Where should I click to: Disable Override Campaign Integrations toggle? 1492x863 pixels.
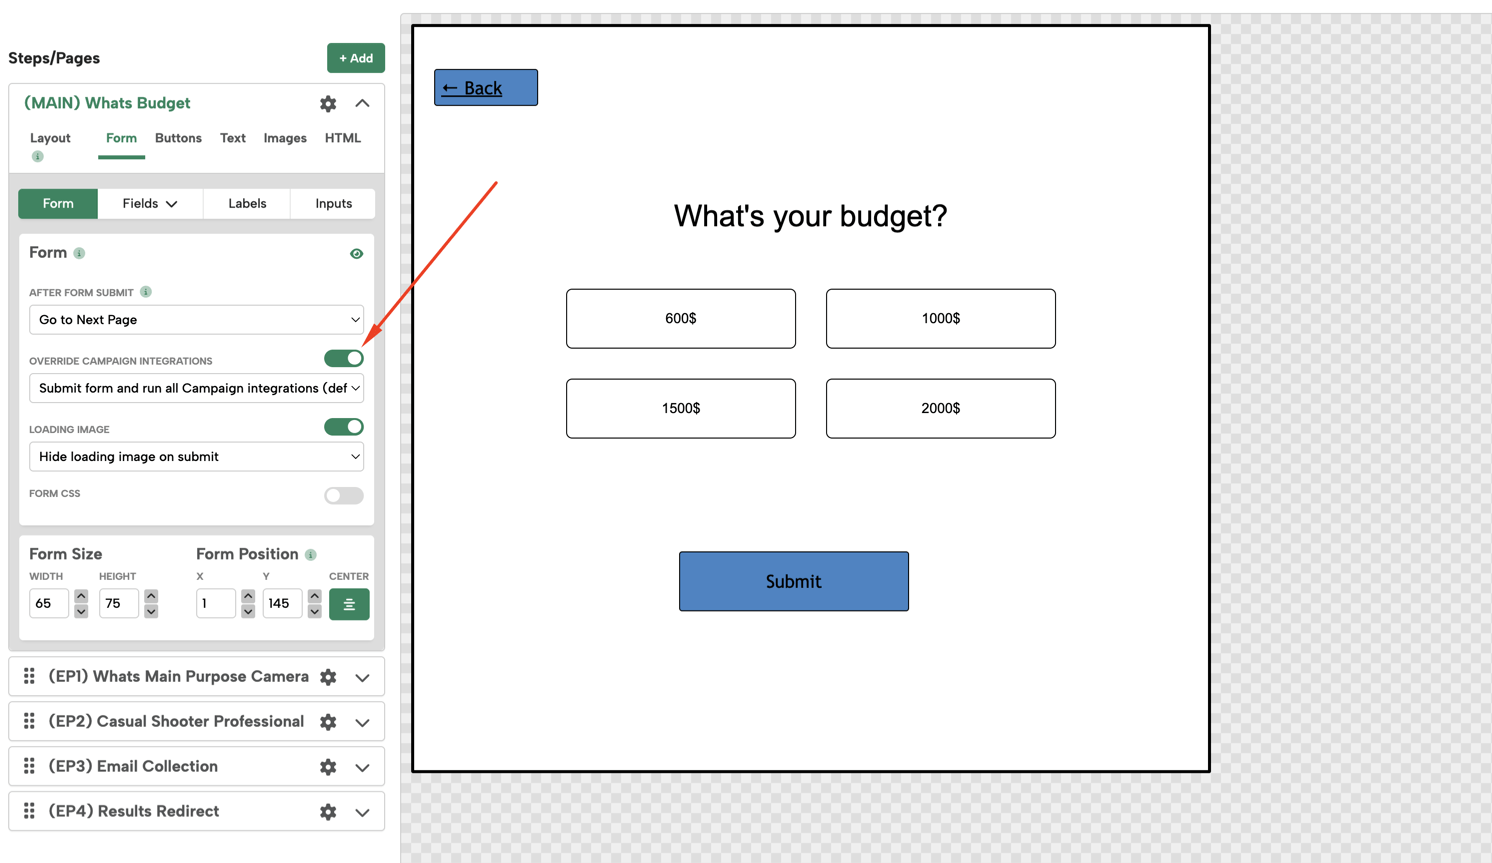click(x=343, y=358)
